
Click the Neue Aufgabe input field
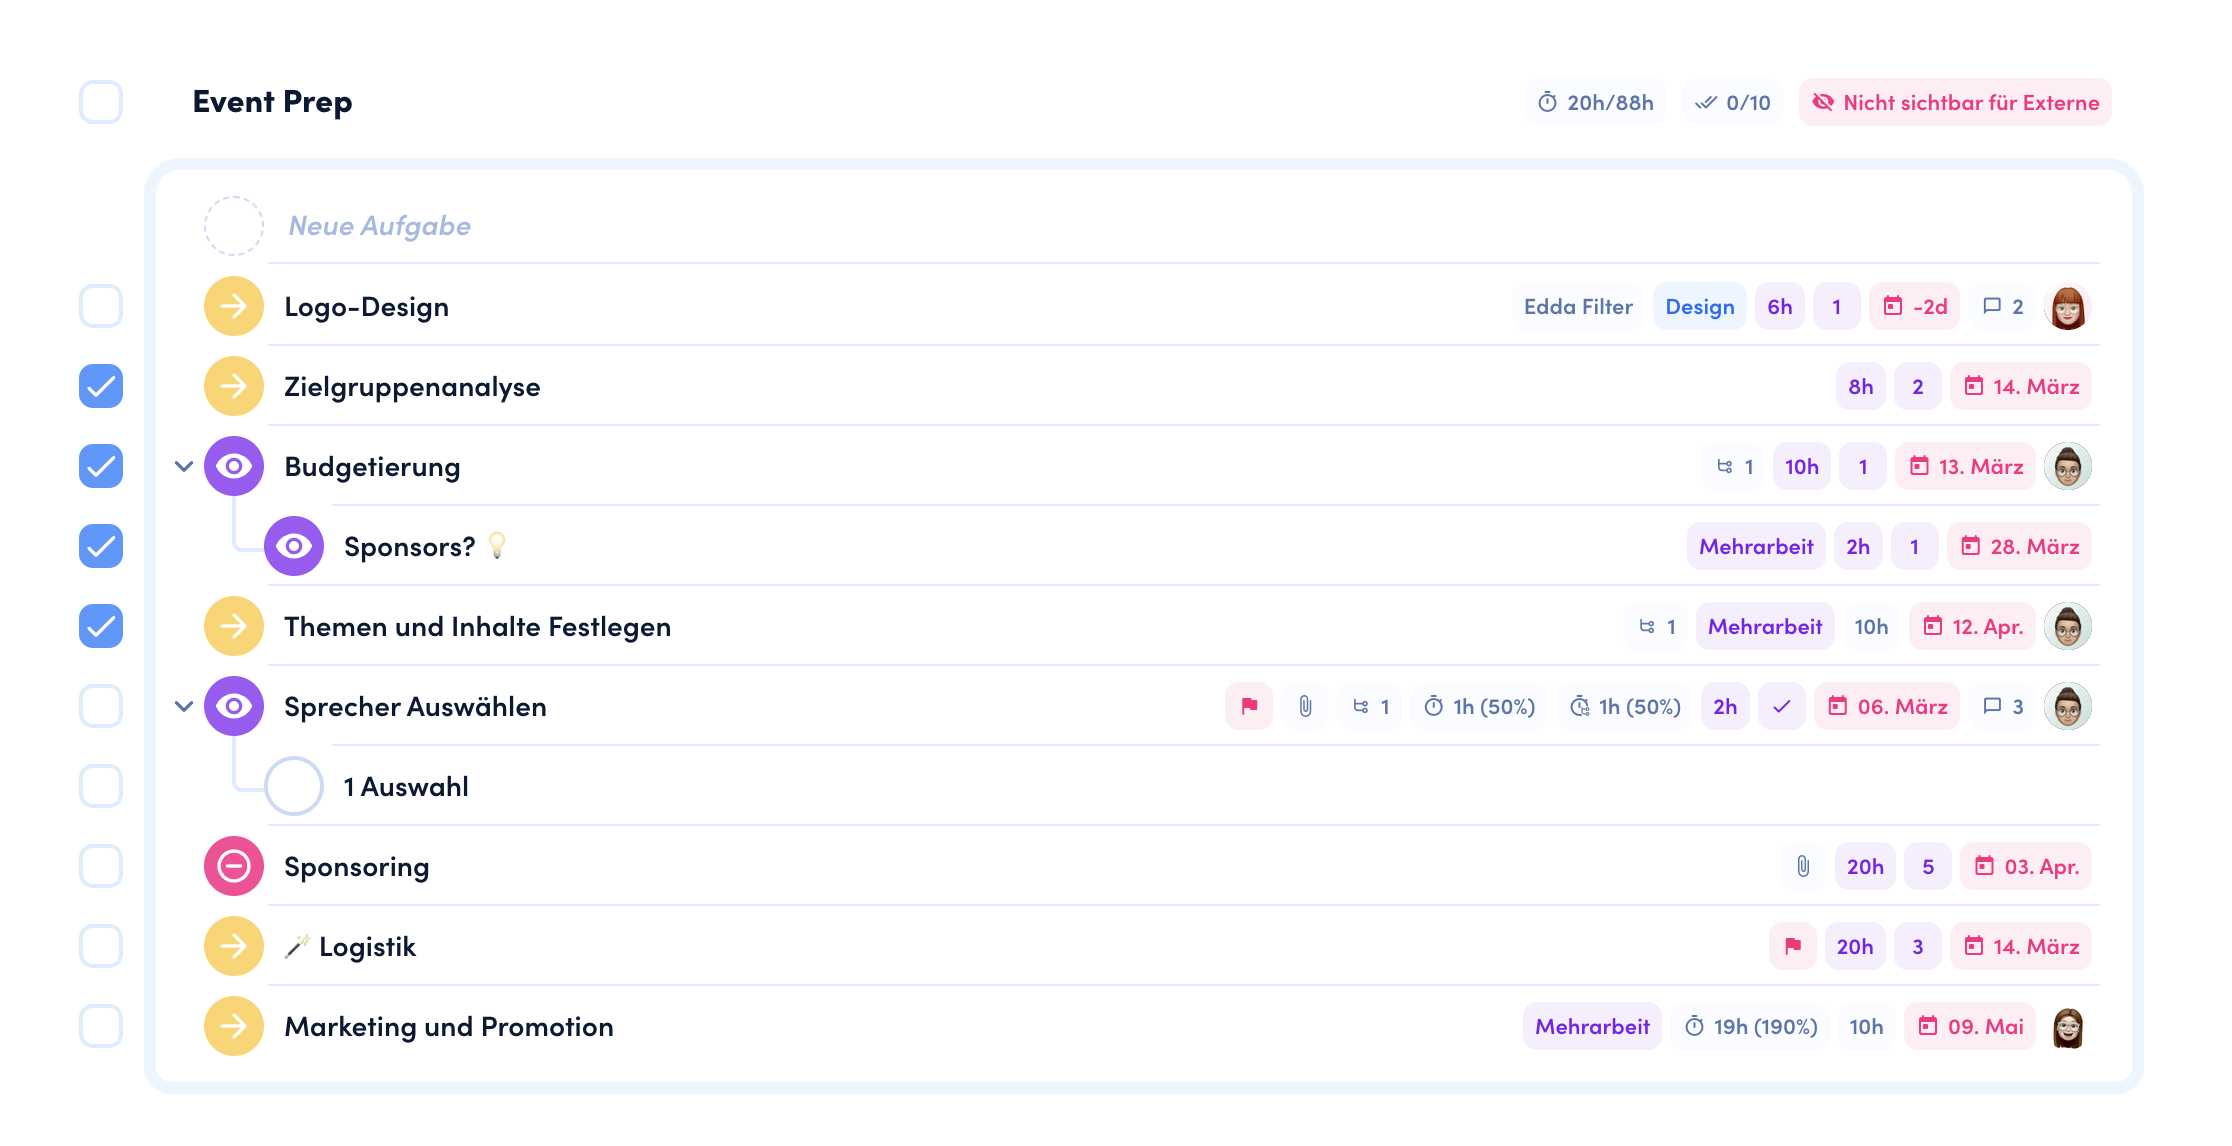[380, 226]
